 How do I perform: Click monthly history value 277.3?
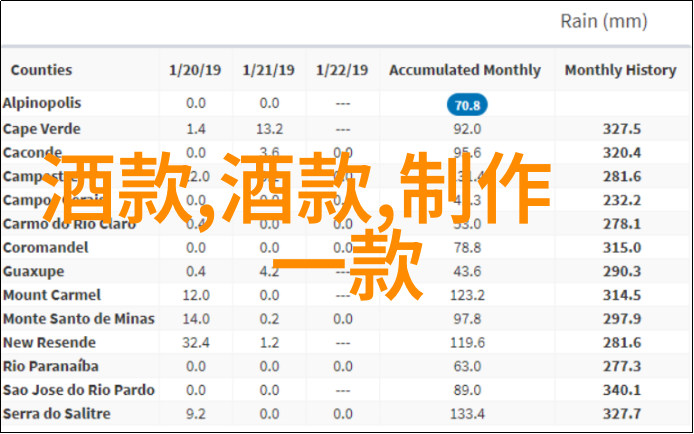tap(622, 366)
